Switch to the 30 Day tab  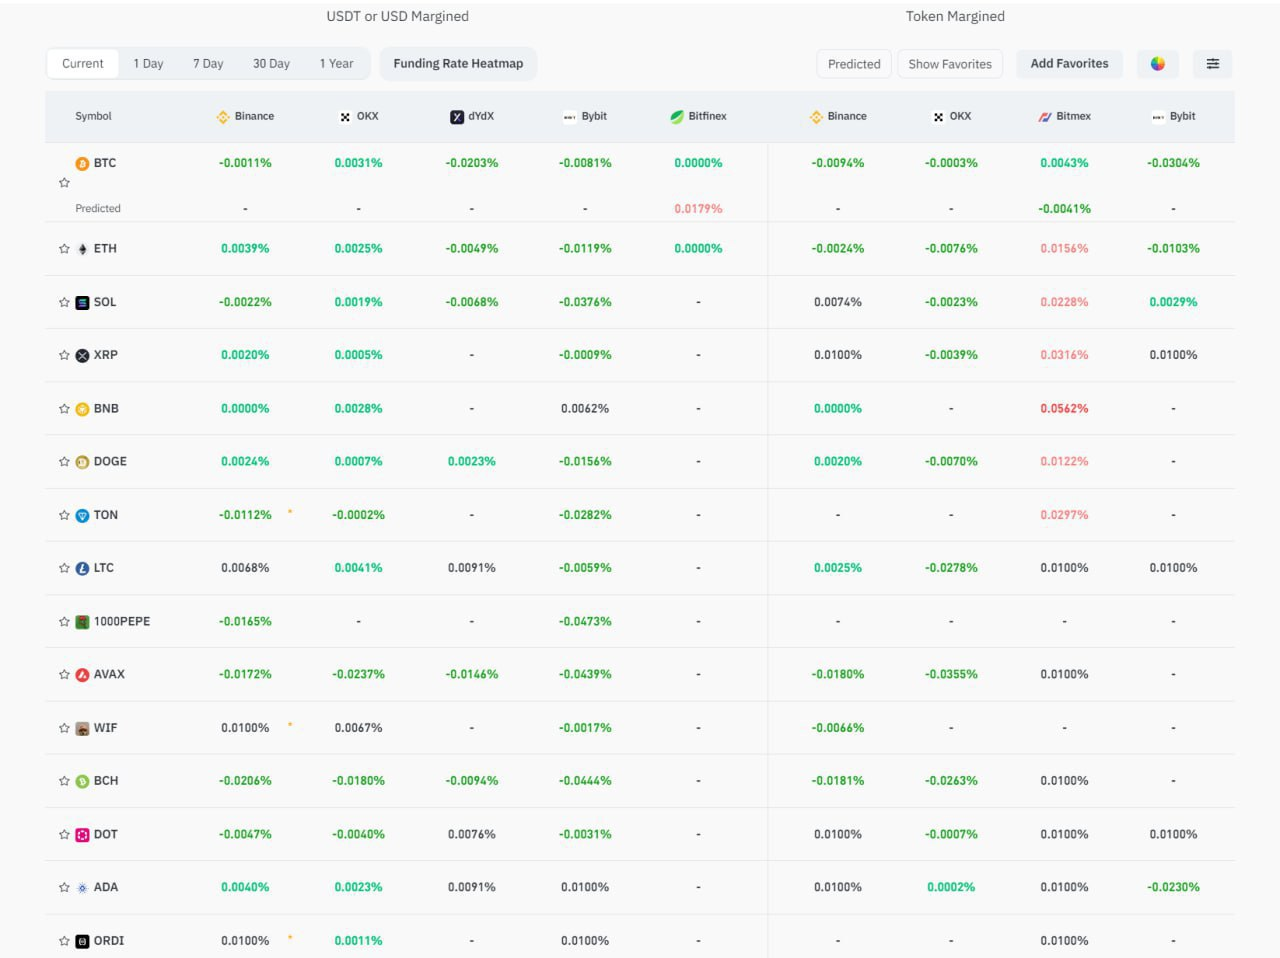[271, 64]
